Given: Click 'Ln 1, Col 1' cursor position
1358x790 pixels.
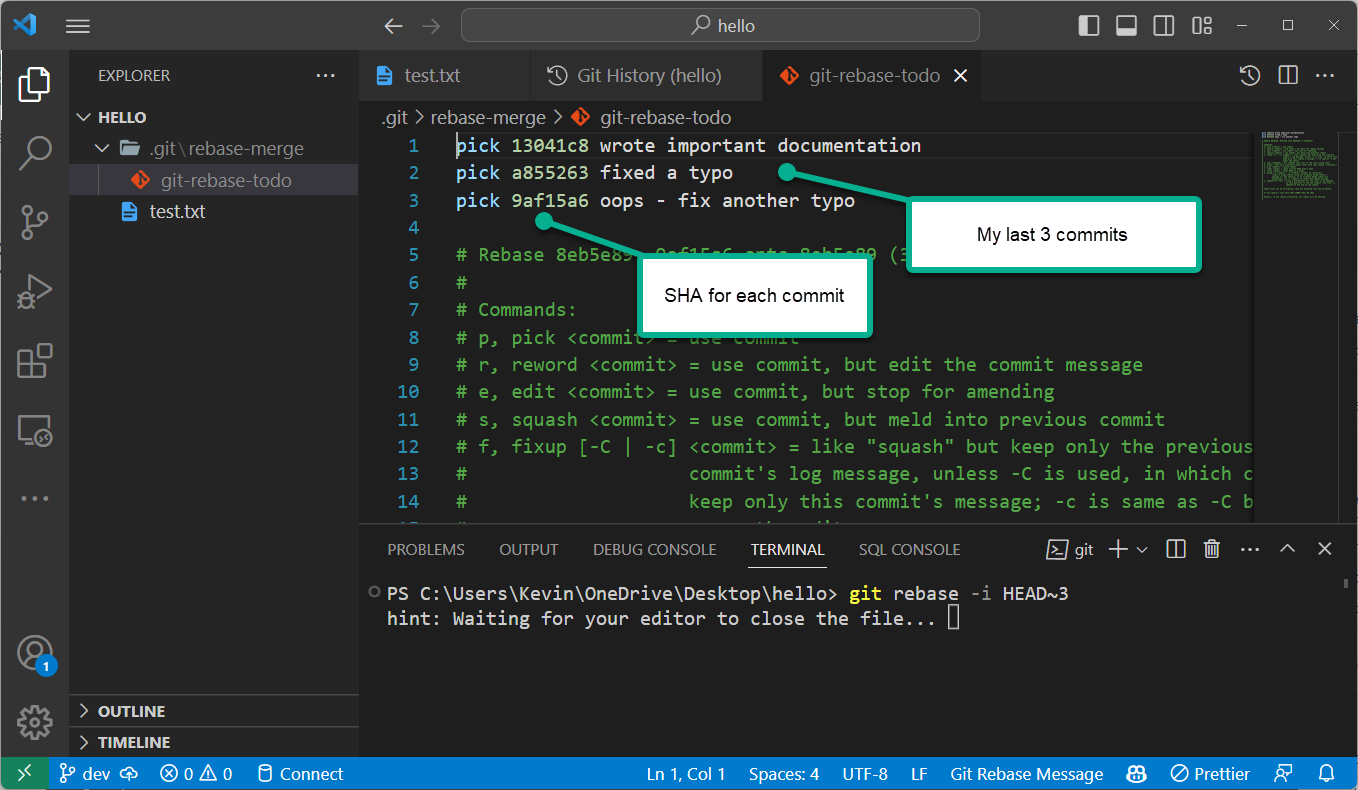Looking at the screenshot, I should tap(686, 773).
